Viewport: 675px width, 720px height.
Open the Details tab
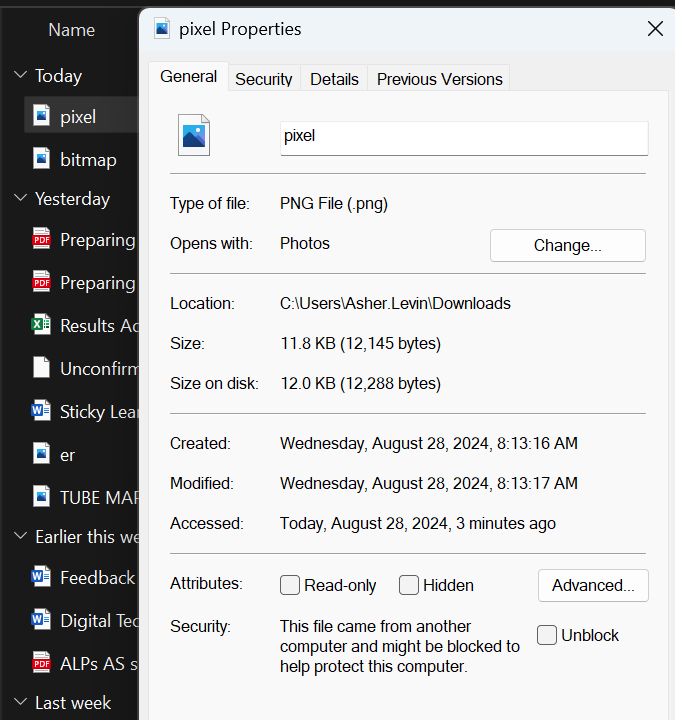coord(334,79)
